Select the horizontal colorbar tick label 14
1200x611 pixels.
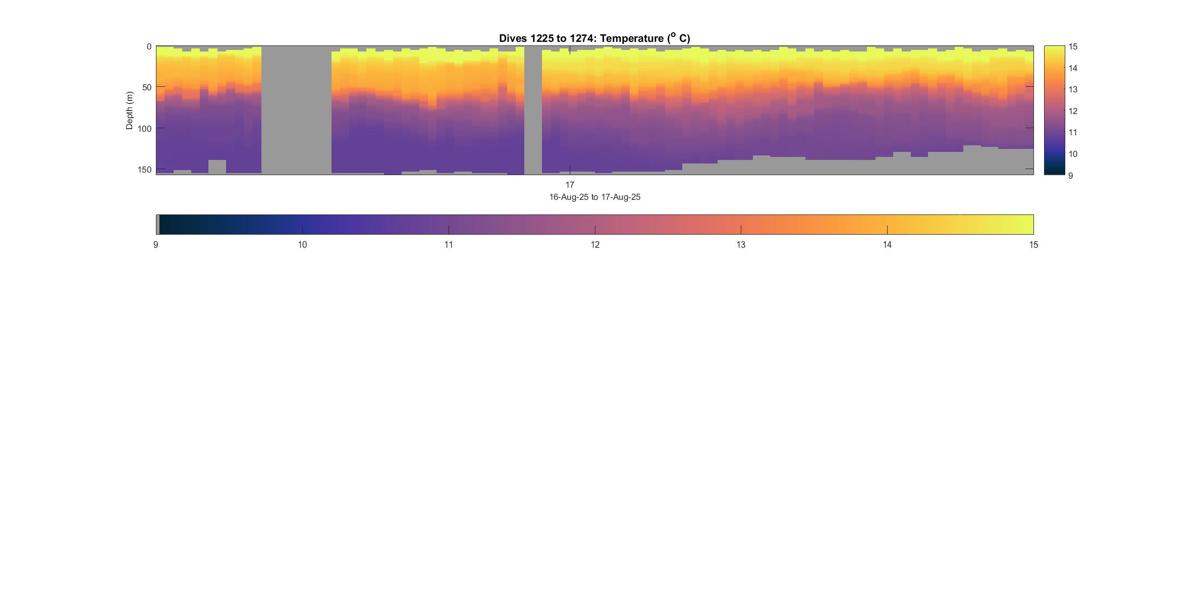coord(887,244)
